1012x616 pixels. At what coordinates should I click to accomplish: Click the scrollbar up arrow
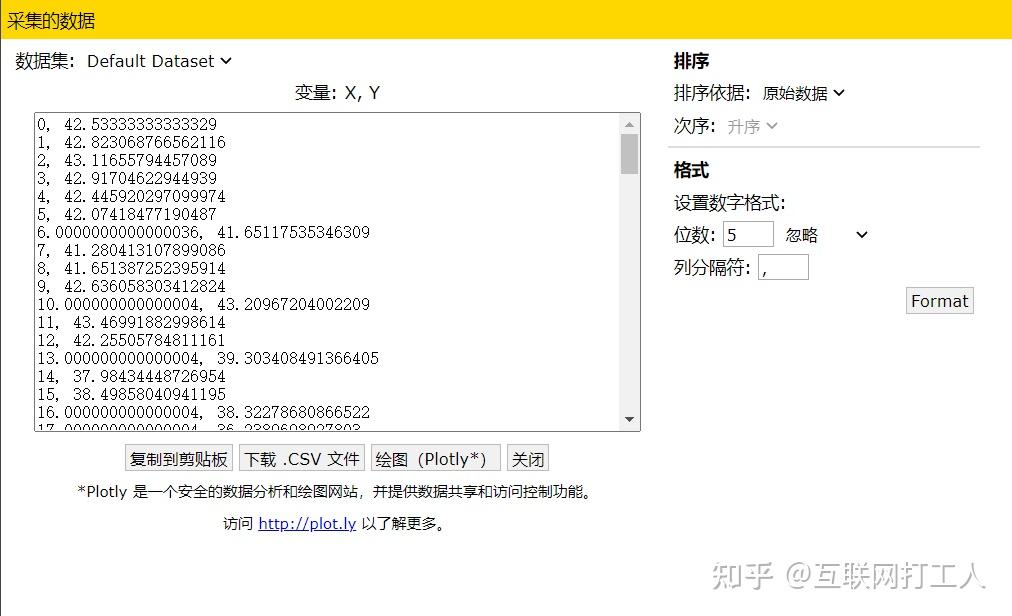[x=631, y=122]
